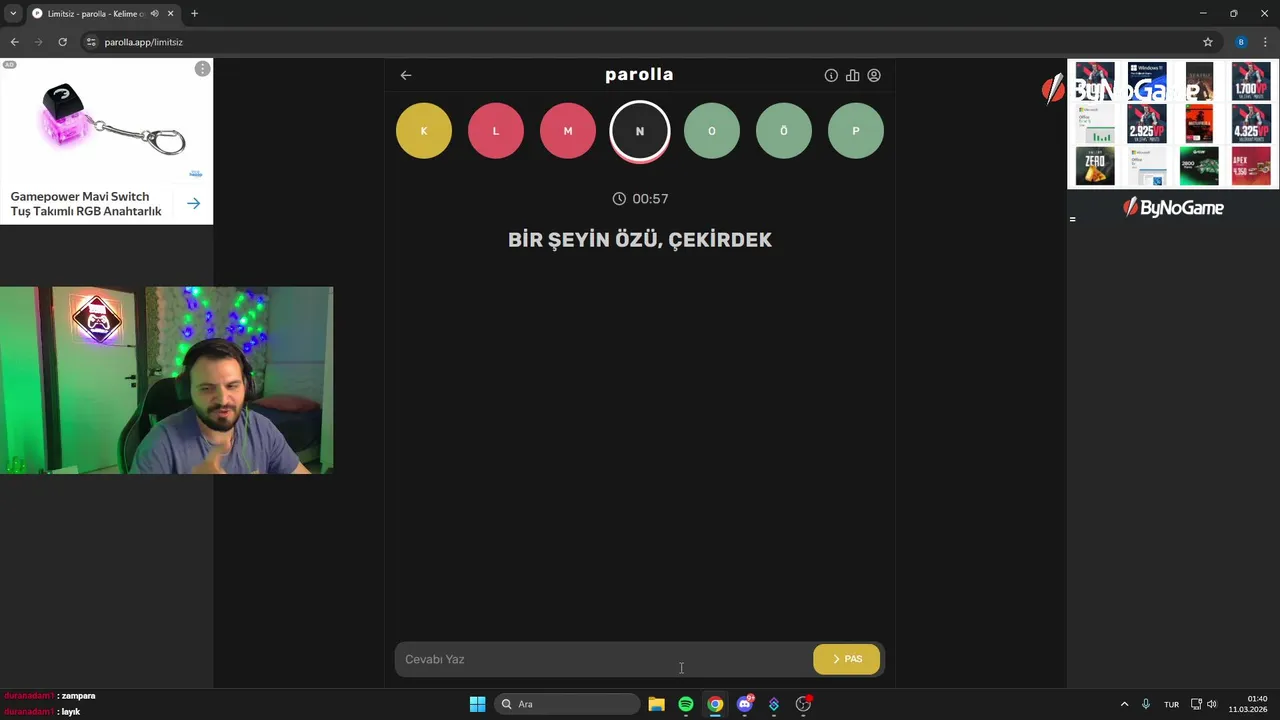Open the volume speaker tray icon

[x=1212, y=704]
